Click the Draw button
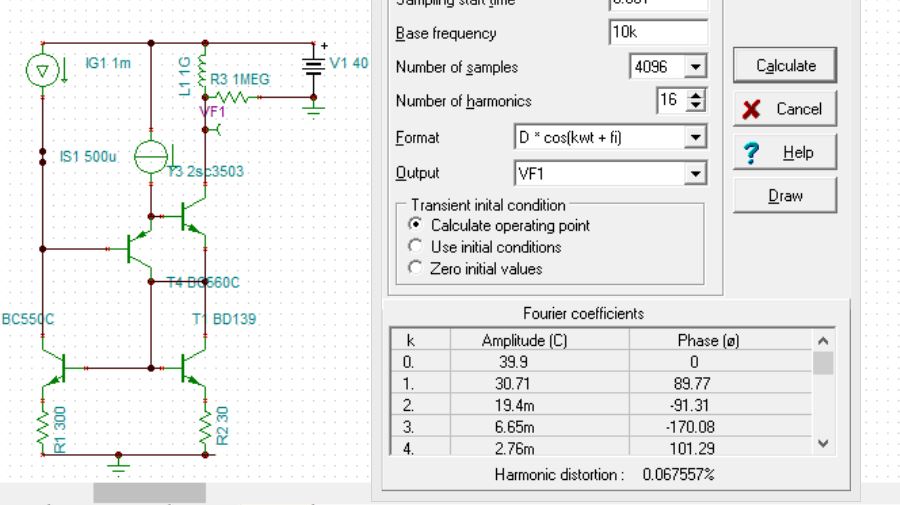The height and width of the screenshot is (505, 900). point(785,196)
